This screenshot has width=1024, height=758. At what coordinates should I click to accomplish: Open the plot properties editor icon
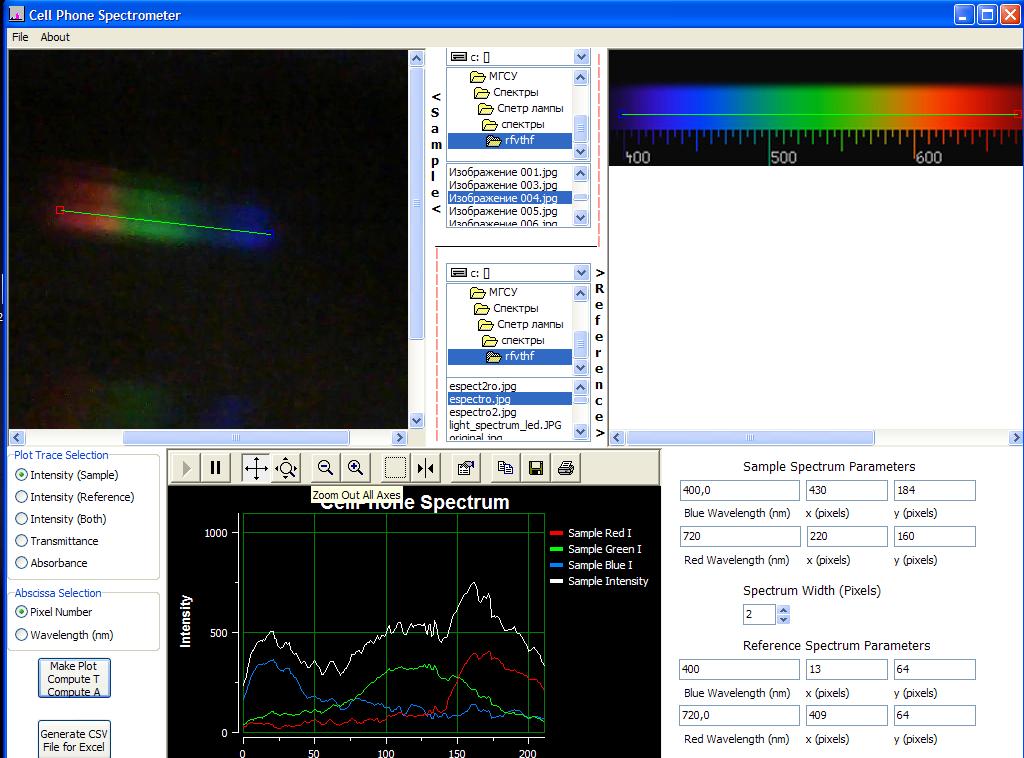point(465,467)
